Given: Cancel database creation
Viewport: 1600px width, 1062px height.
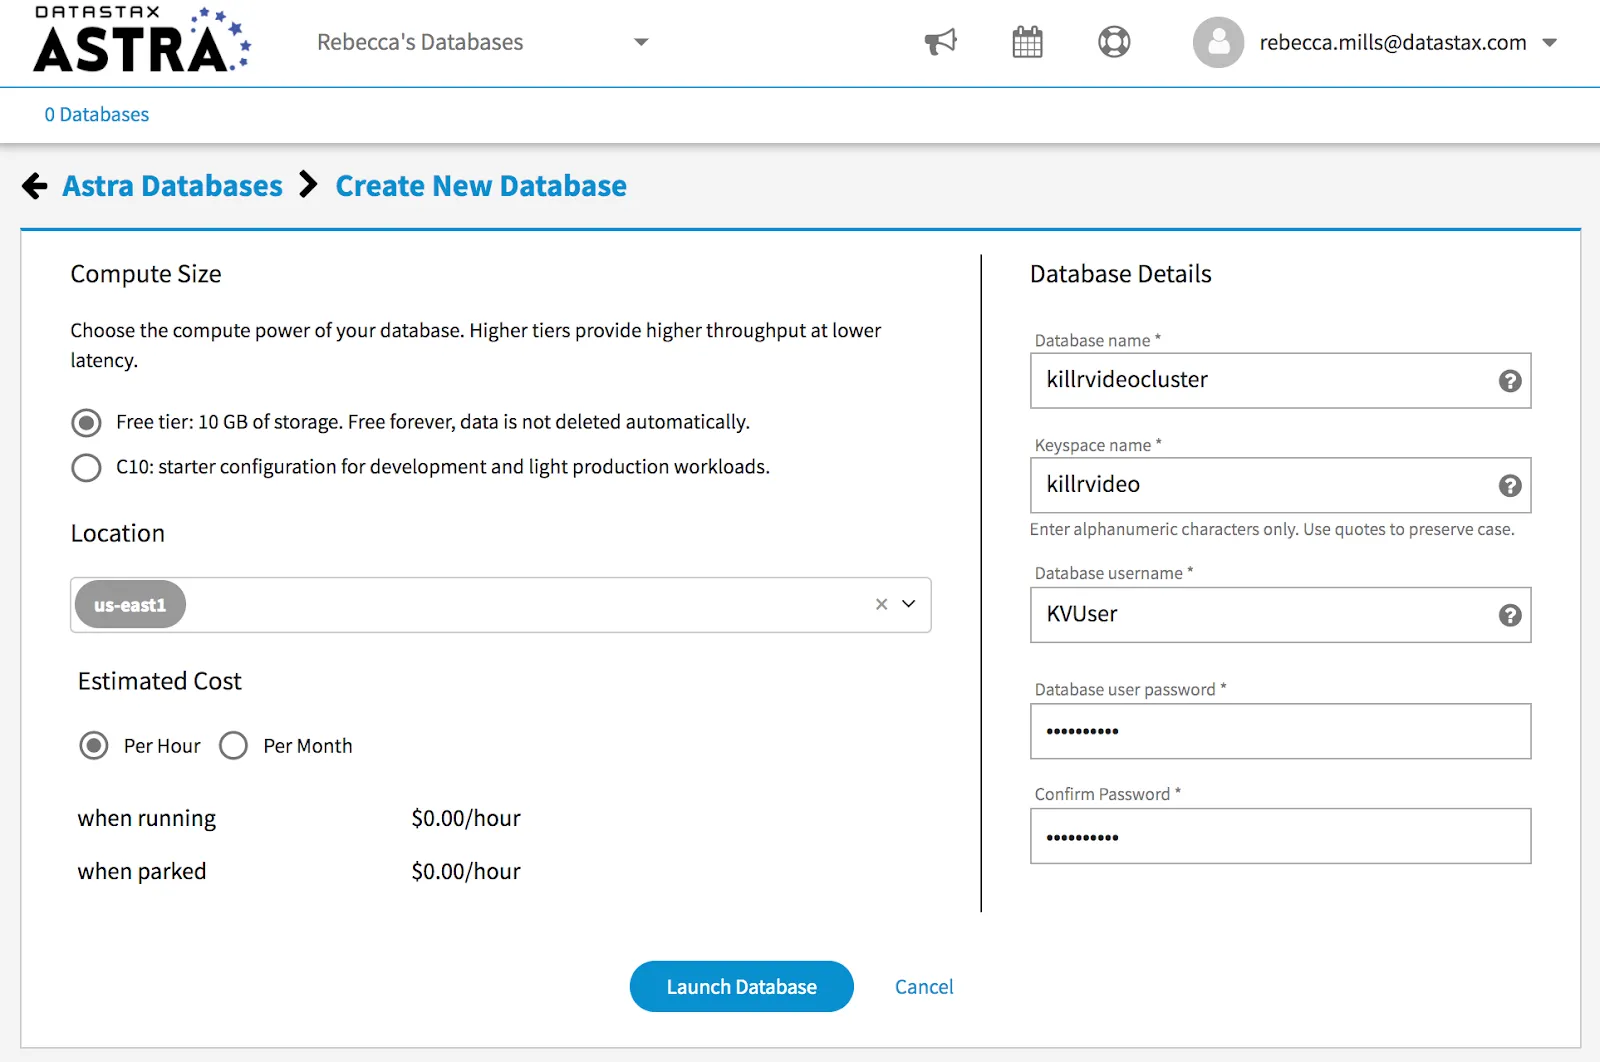Looking at the screenshot, I should click(924, 987).
